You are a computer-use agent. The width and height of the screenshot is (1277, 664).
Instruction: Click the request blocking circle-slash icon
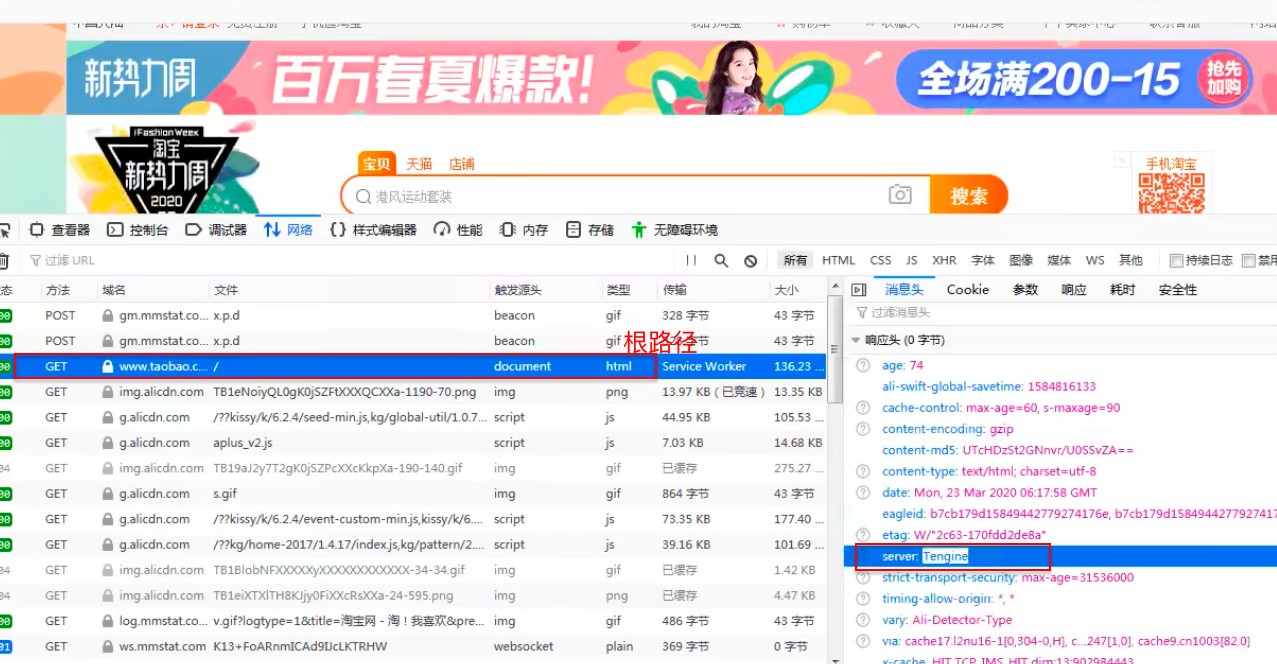[x=751, y=261]
